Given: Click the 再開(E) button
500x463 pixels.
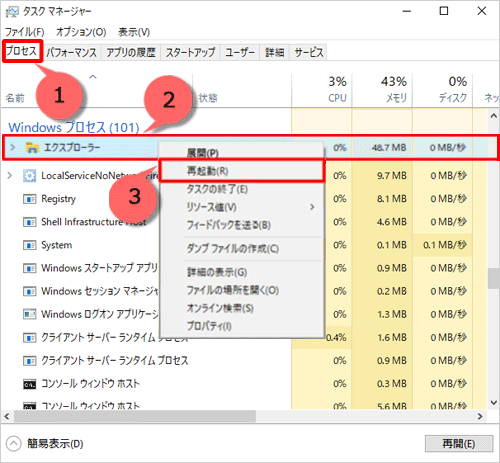Looking at the screenshot, I should (459, 444).
